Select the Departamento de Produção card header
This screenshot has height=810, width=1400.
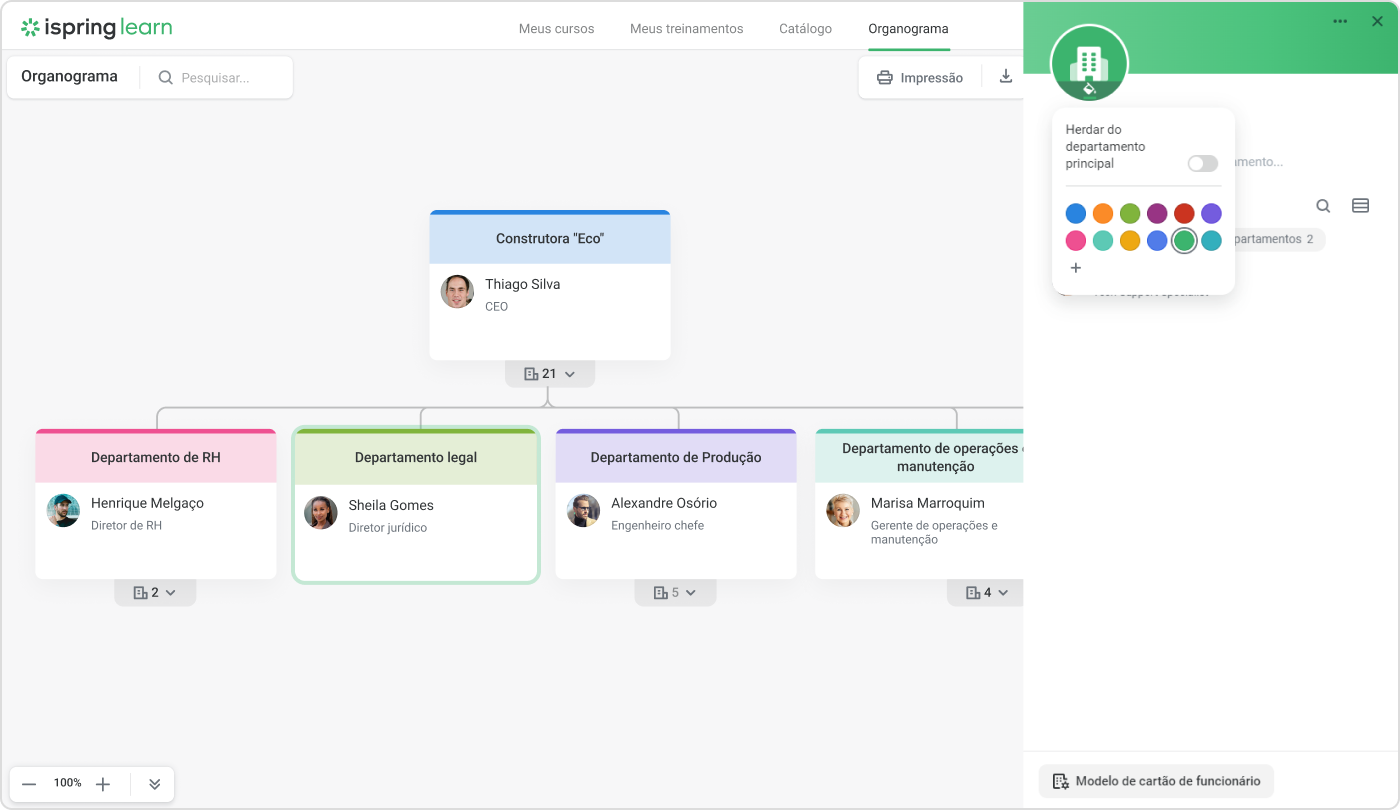click(x=676, y=457)
